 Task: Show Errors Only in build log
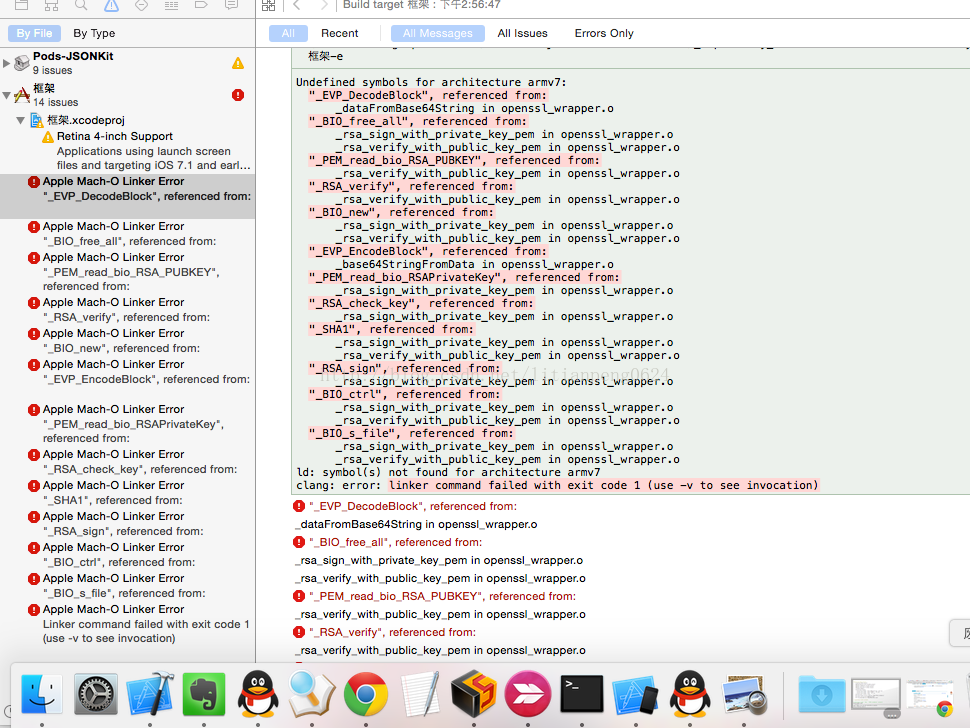point(604,33)
